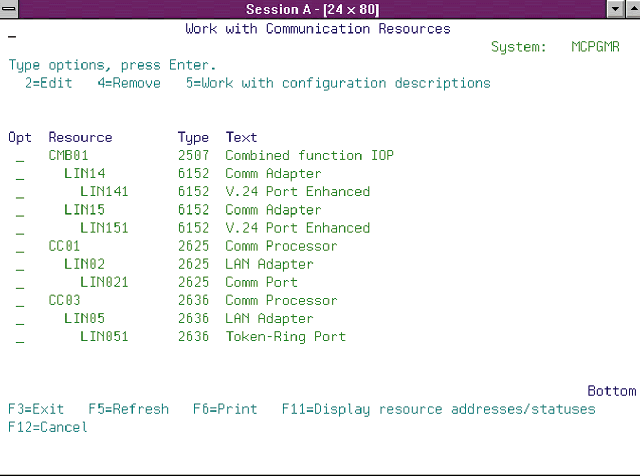Place cursor in Opt field for CC03
The image size is (640, 476).
(x=20, y=300)
